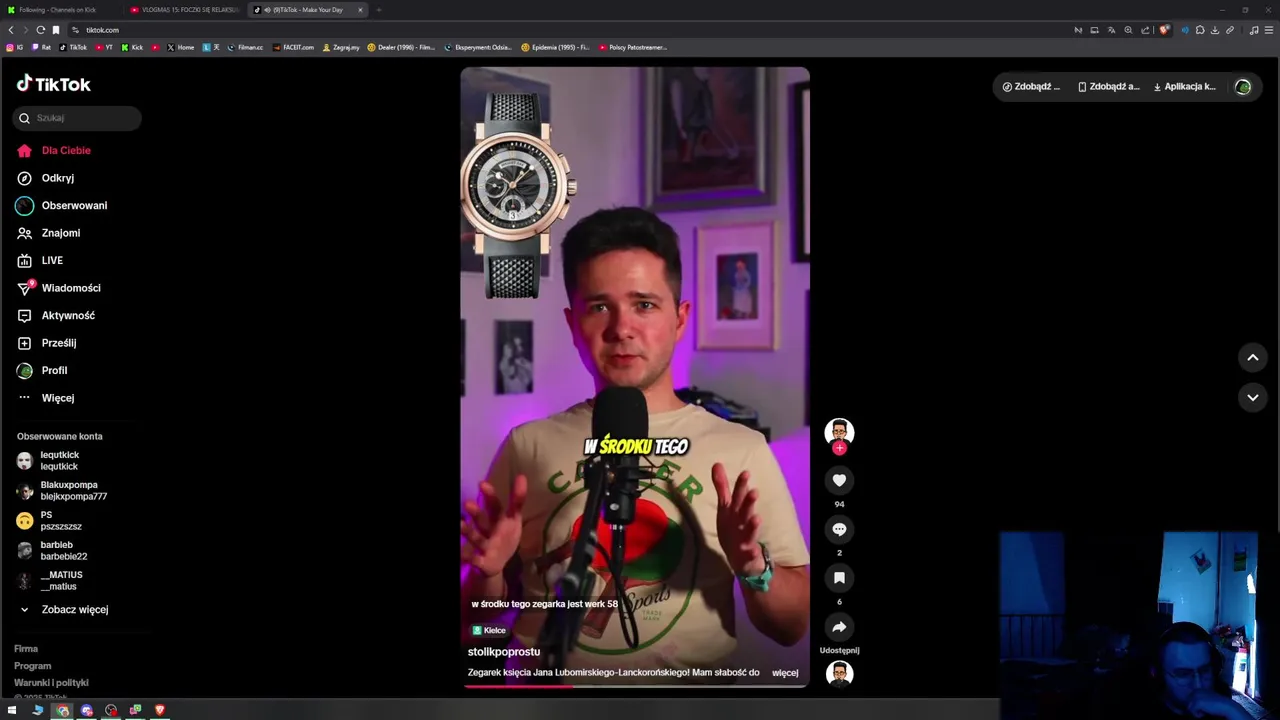Open the sound disc at bottom right of video
Screen dimensions: 1280x720
tap(839, 674)
